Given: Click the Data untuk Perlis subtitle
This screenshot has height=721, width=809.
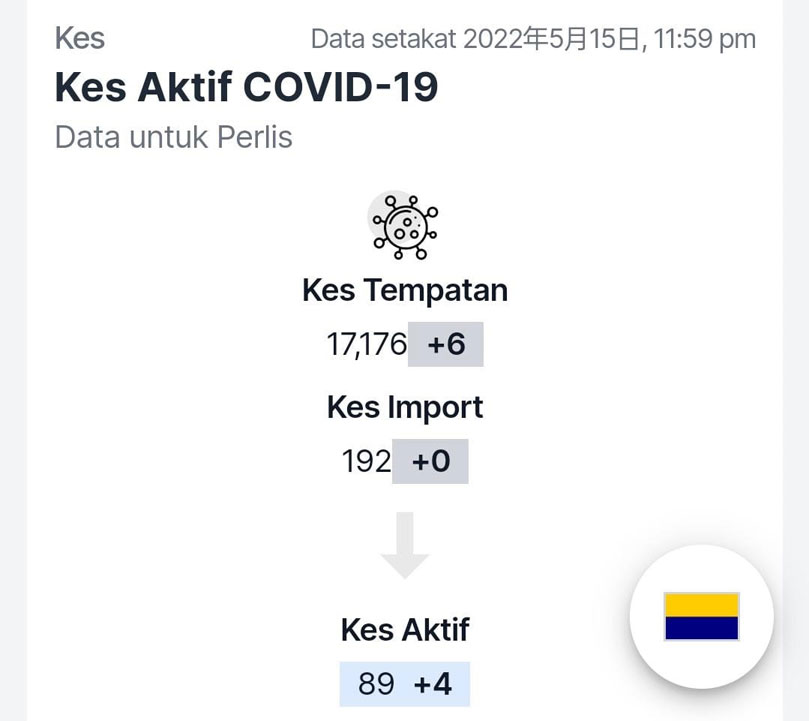Looking at the screenshot, I should pos(174,137).
